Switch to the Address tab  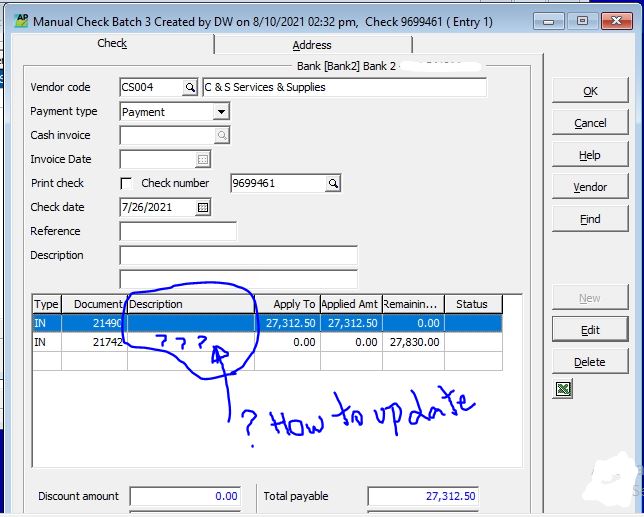coord(312,45)
